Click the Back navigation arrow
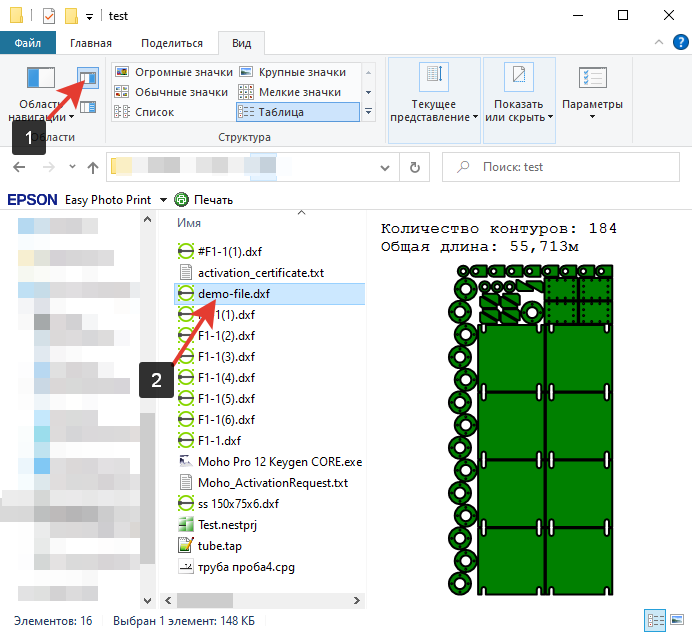 pos(19,167)
